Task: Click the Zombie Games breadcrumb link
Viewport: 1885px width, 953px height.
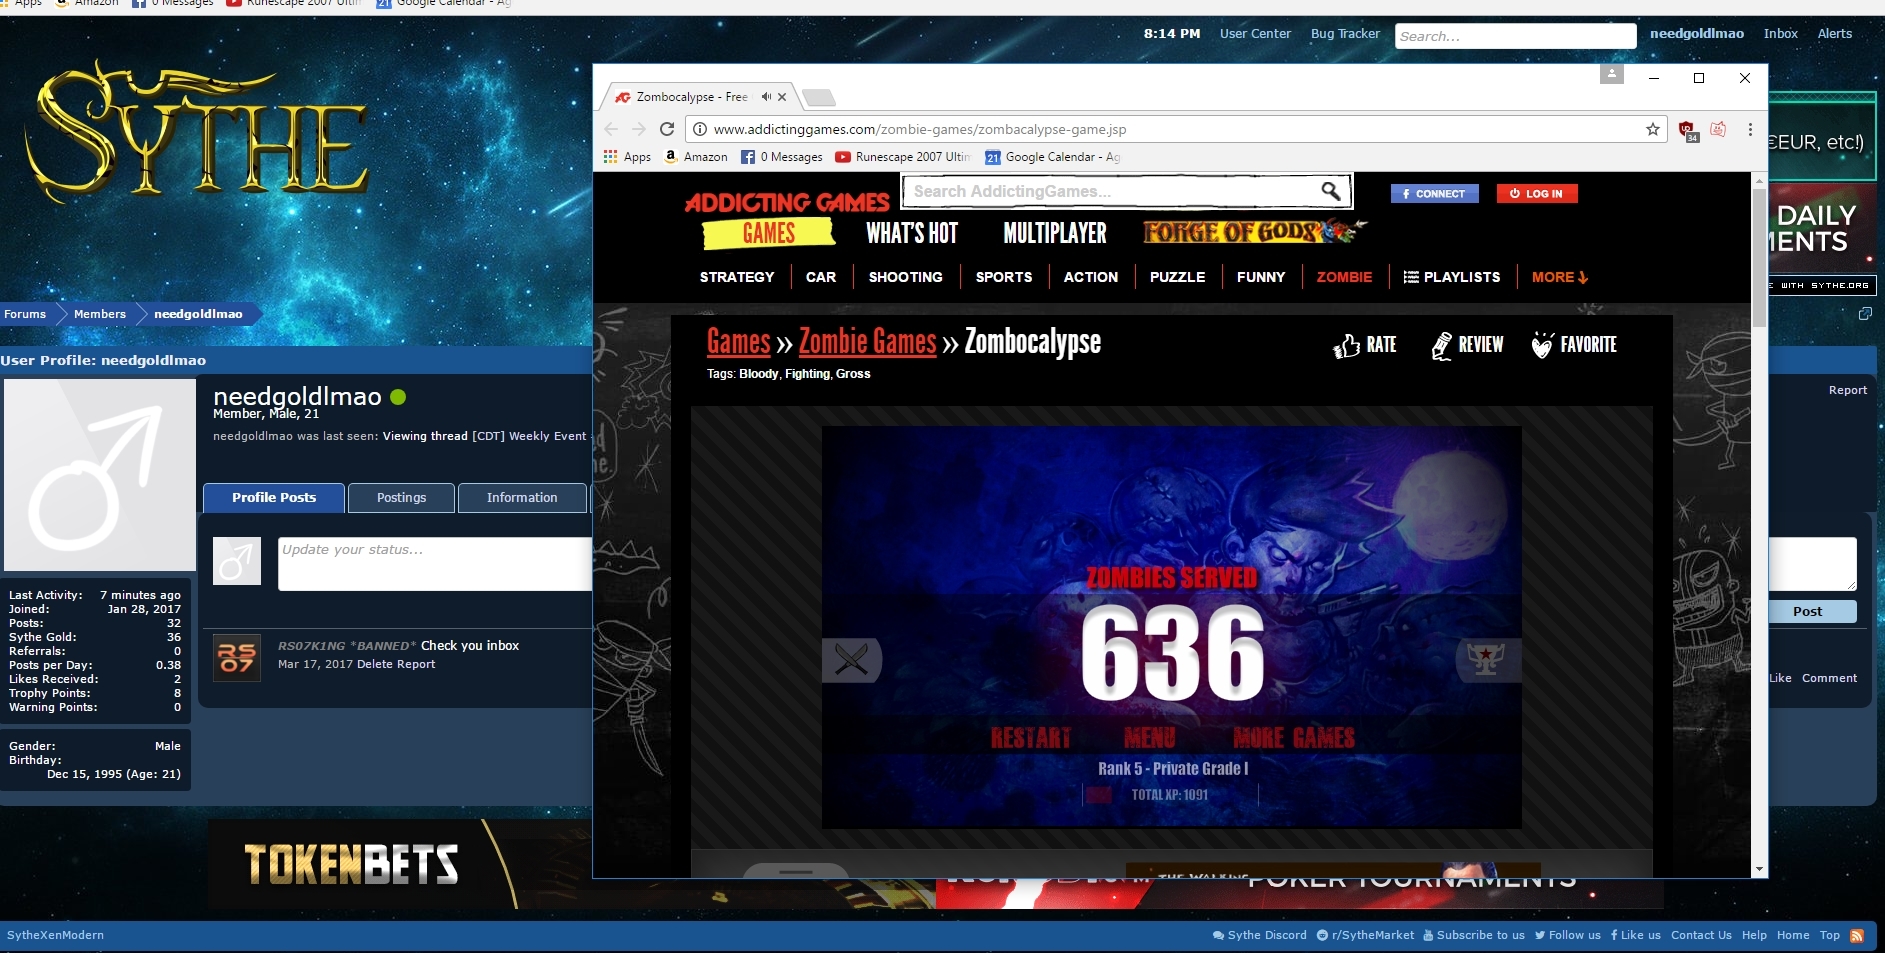Action: [x=867, y=342]
